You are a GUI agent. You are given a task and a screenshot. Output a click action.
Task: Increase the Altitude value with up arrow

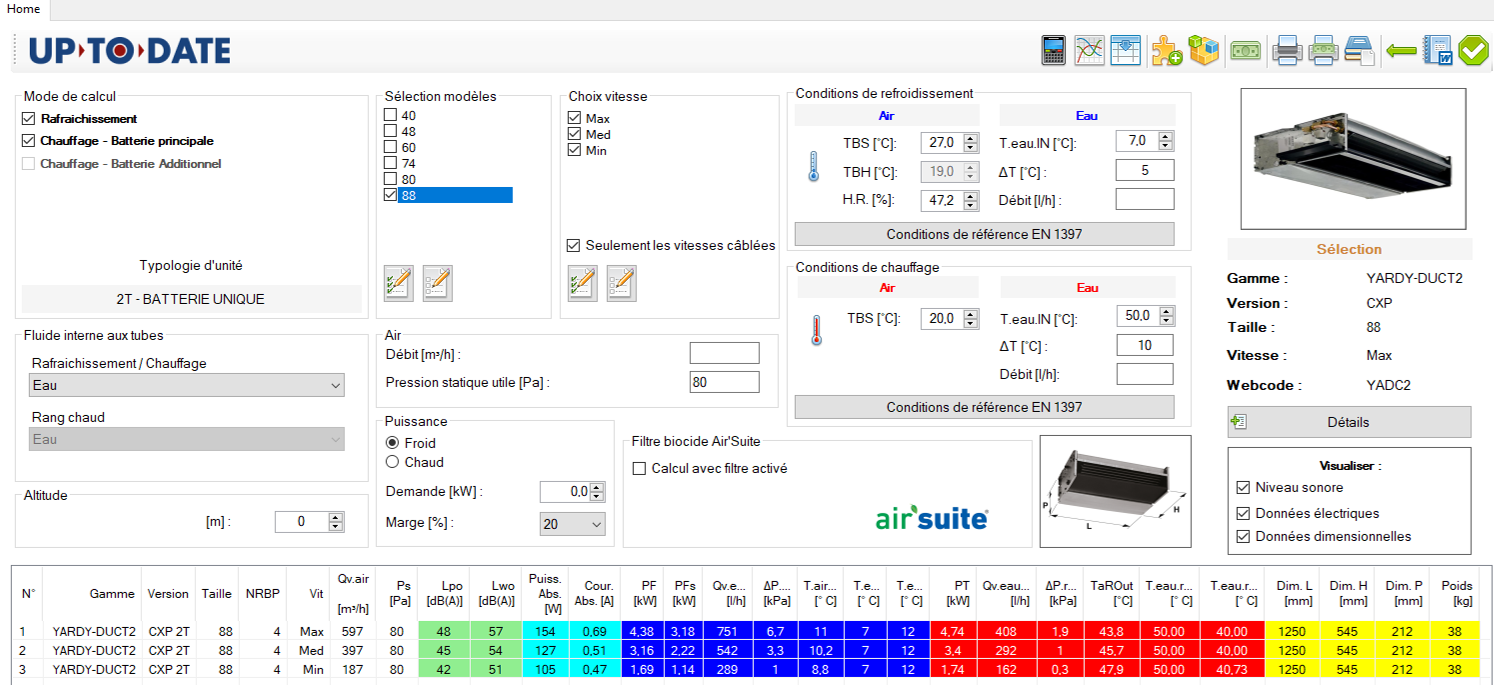click(336, 517)
